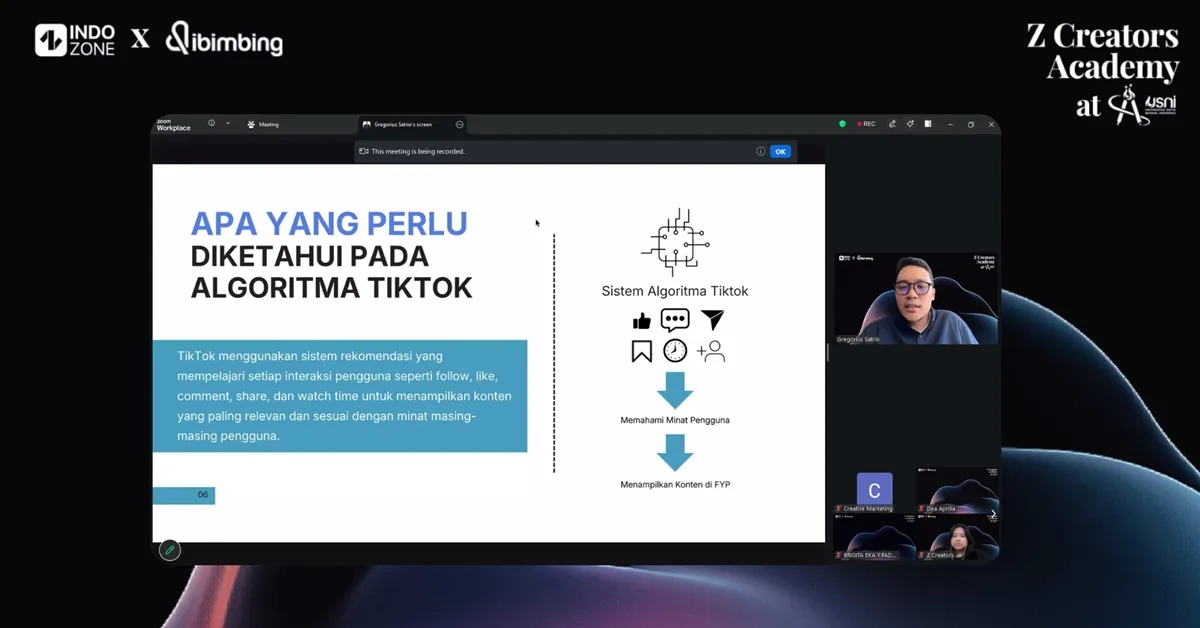Click the slide number 06 label
Viewport: 1200px width, 628px height.
pyautogui.click(x=202, y=495)
